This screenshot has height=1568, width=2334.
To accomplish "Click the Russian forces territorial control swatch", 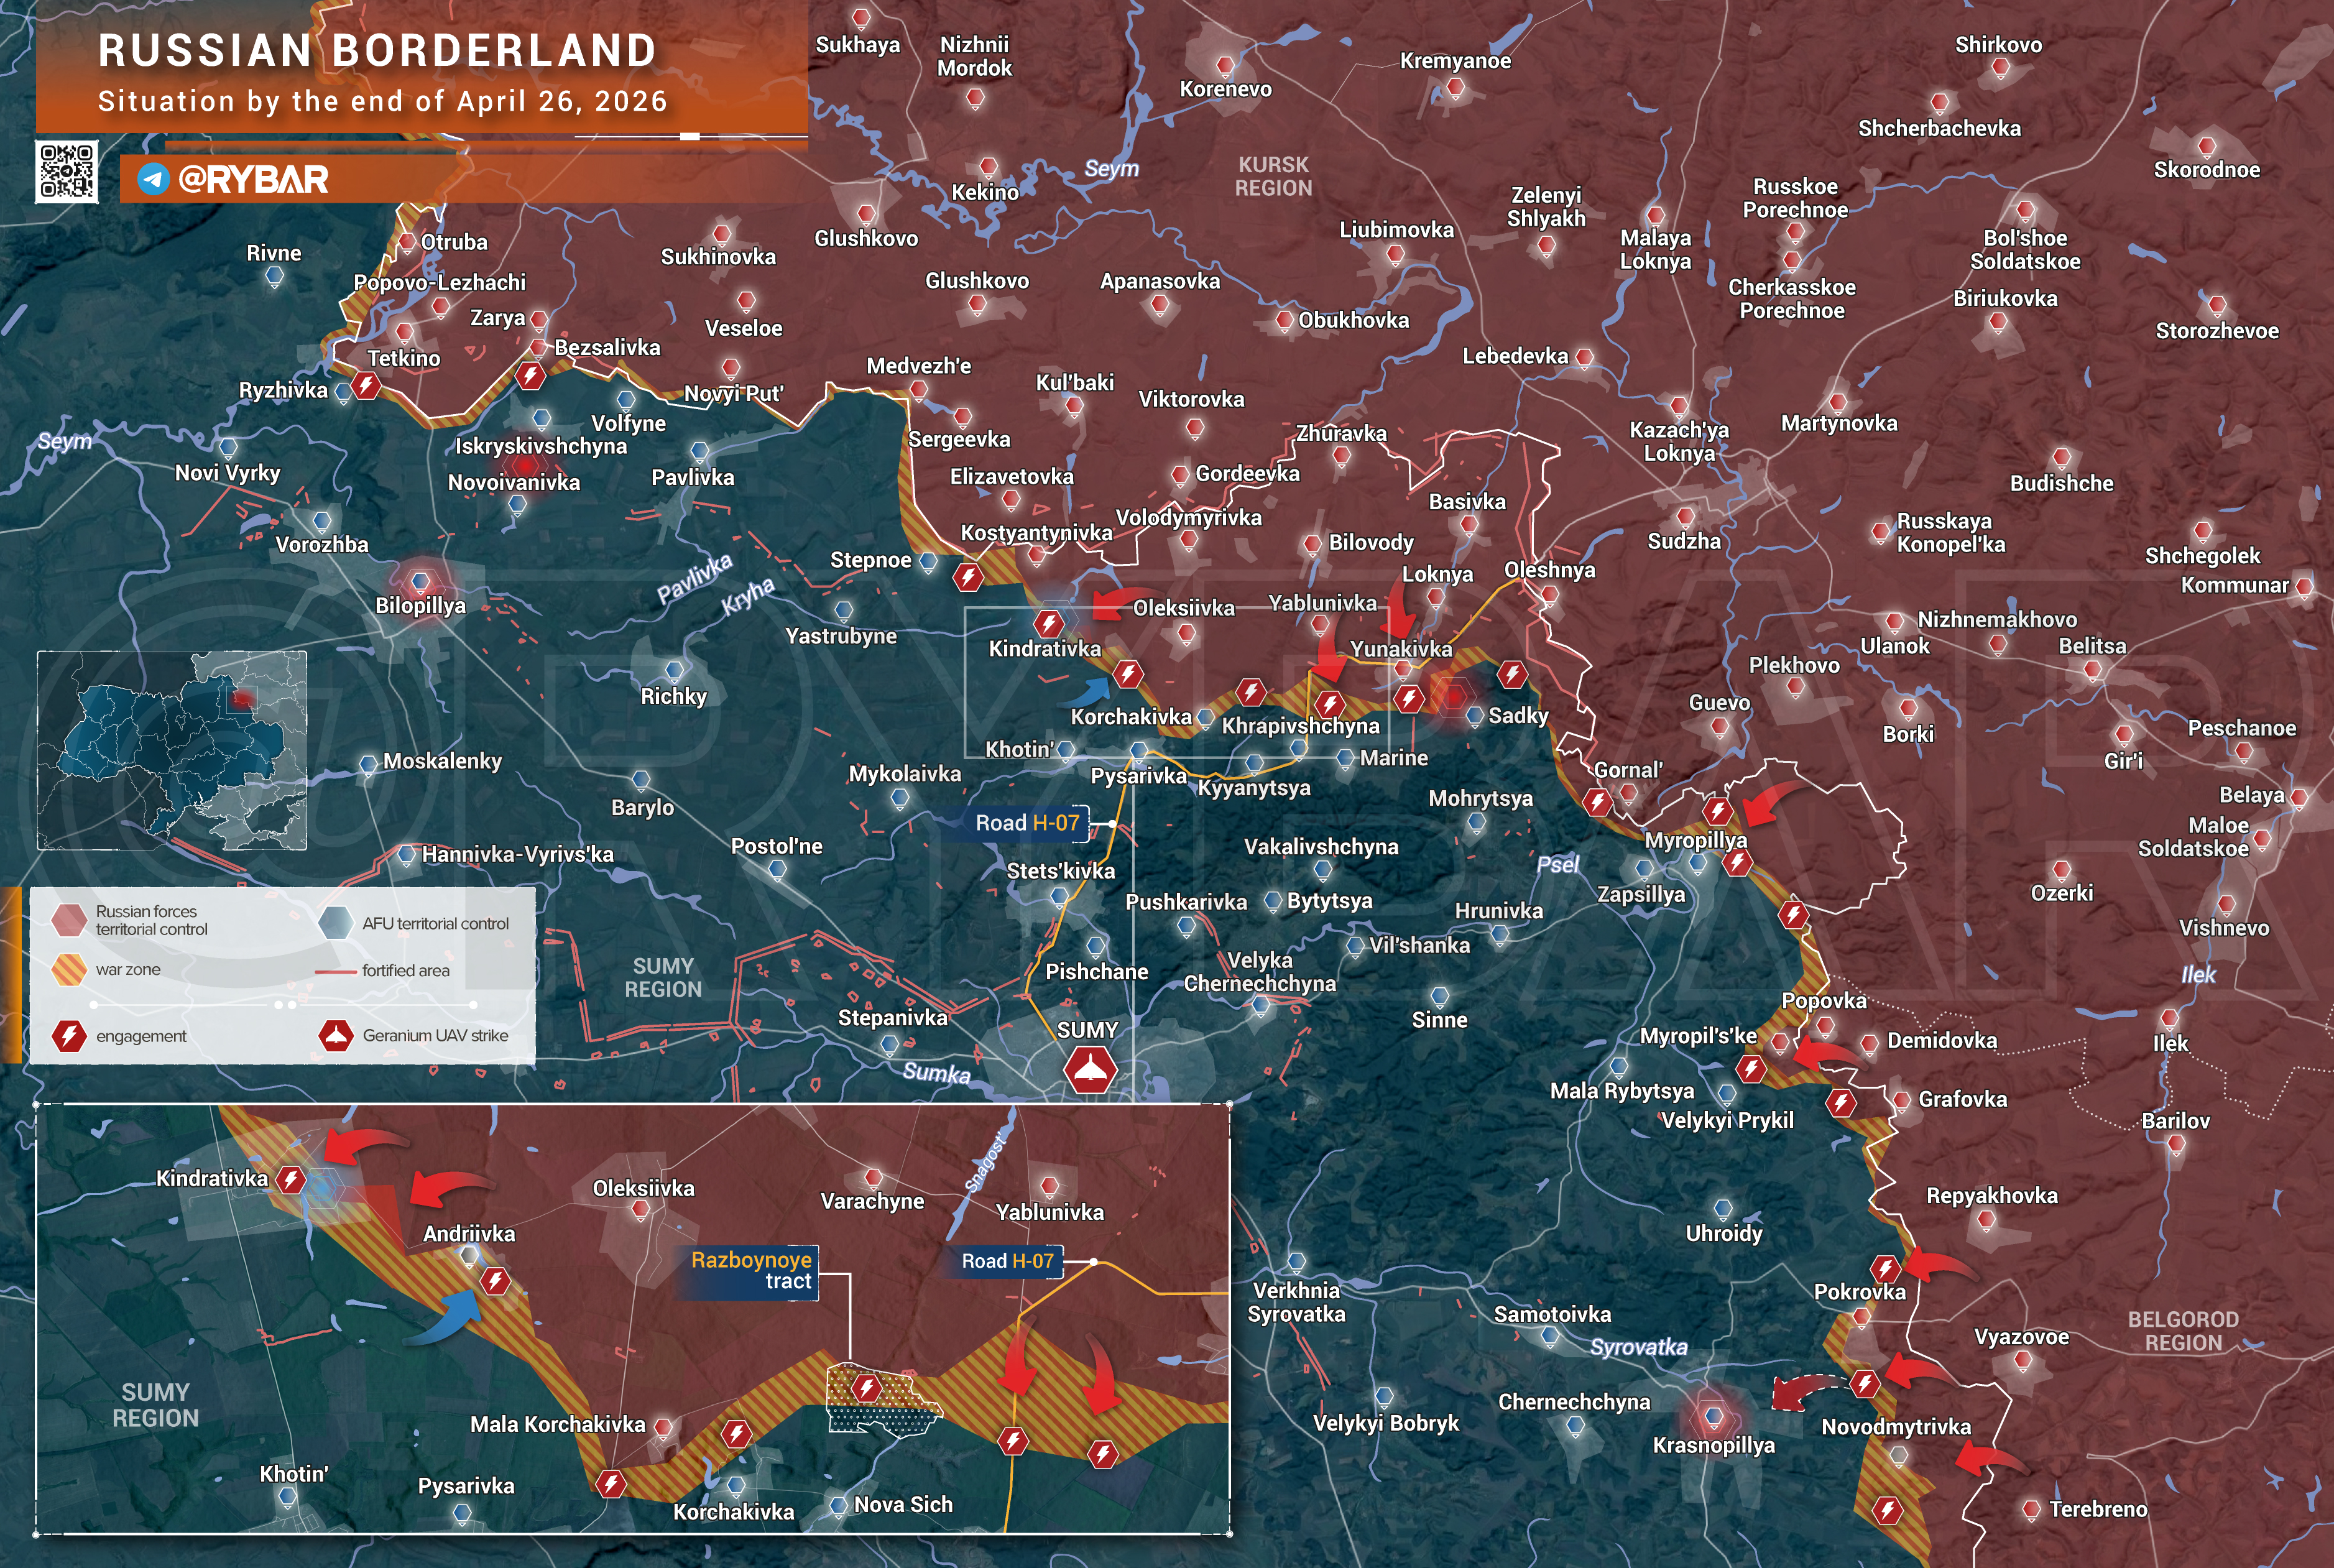I will (x=68, y=920).
